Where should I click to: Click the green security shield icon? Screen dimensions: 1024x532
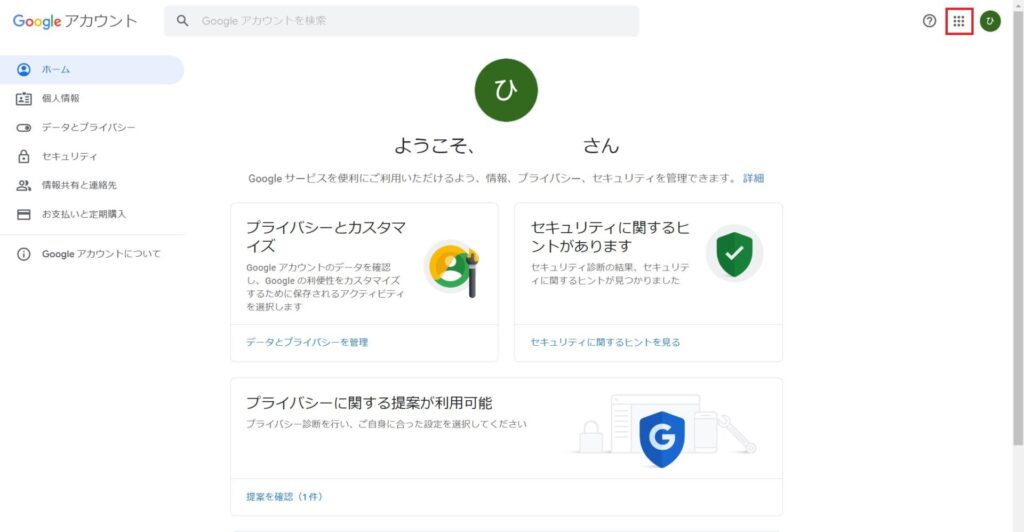coord(734,254)
